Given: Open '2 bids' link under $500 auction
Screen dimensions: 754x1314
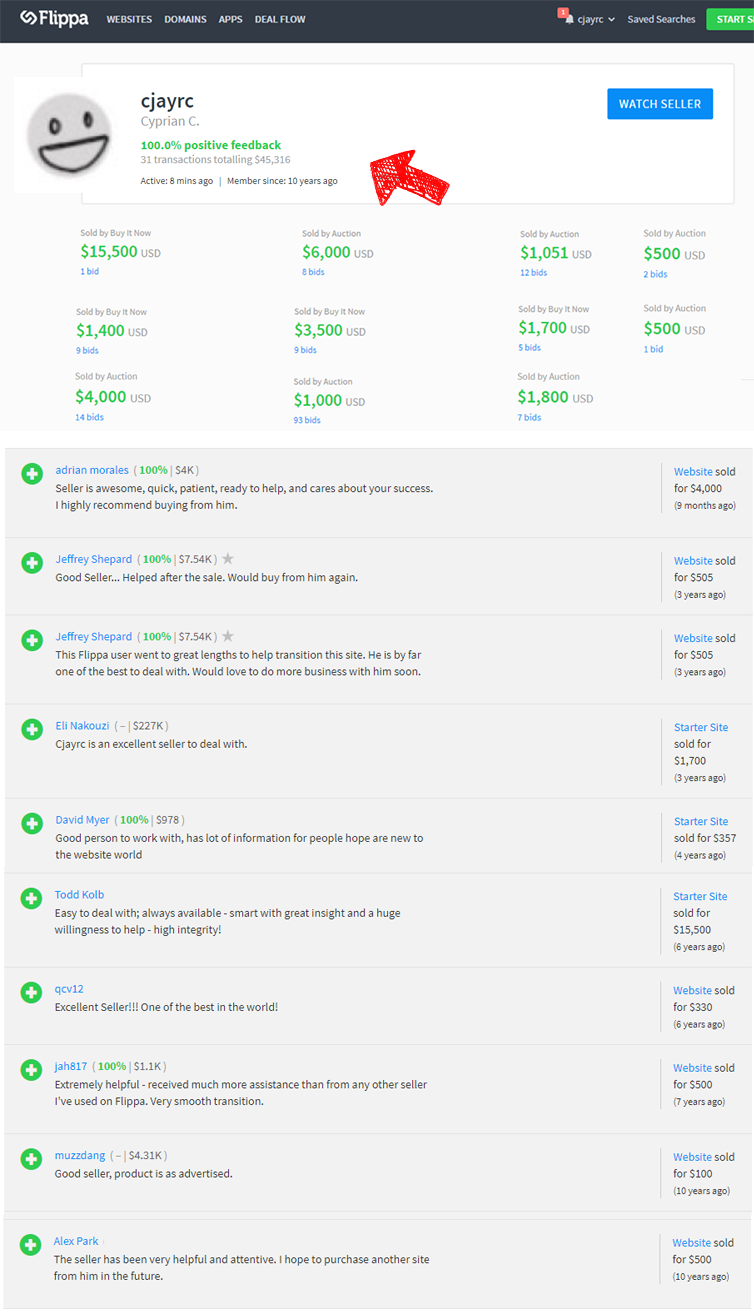Looking at the screenshot, I should (655, 273).
